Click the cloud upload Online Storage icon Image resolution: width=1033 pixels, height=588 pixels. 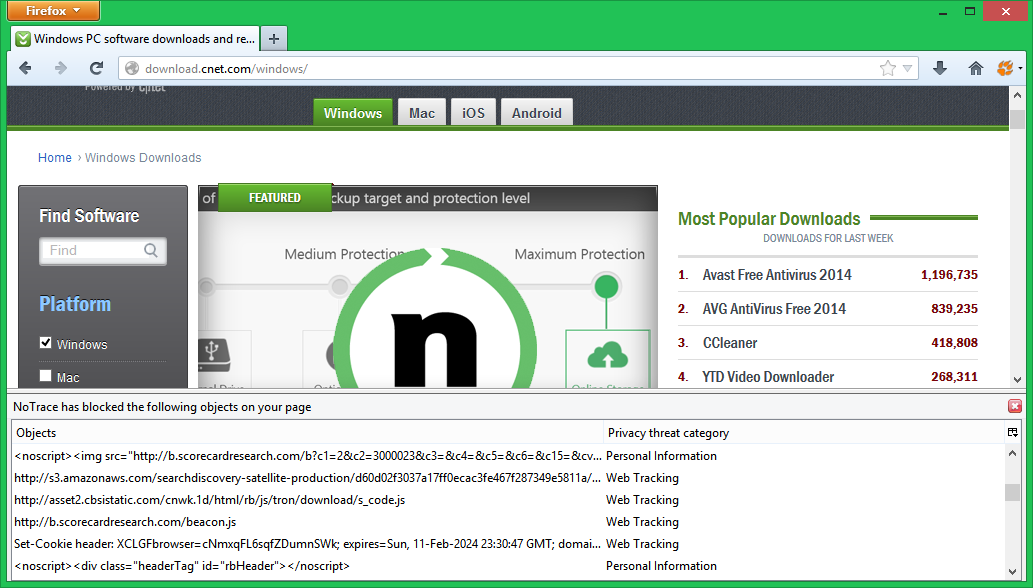607,356
